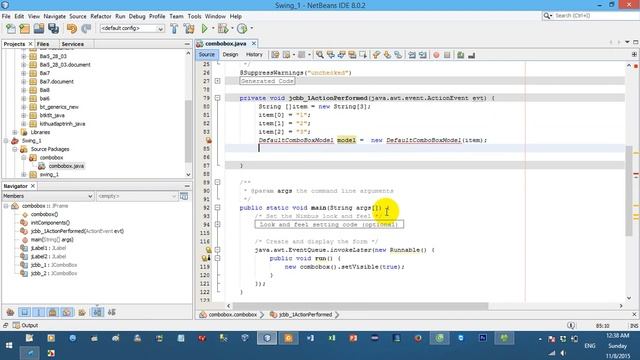Toggle Show Non-Public Members filter in Navigator

coord(53,312)
